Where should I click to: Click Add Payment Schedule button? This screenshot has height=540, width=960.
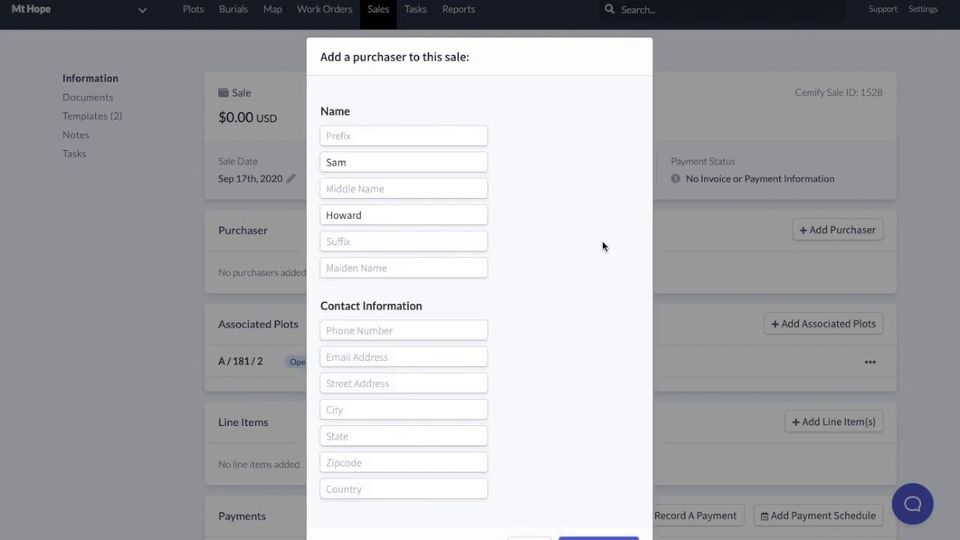[x=818, y=516]
